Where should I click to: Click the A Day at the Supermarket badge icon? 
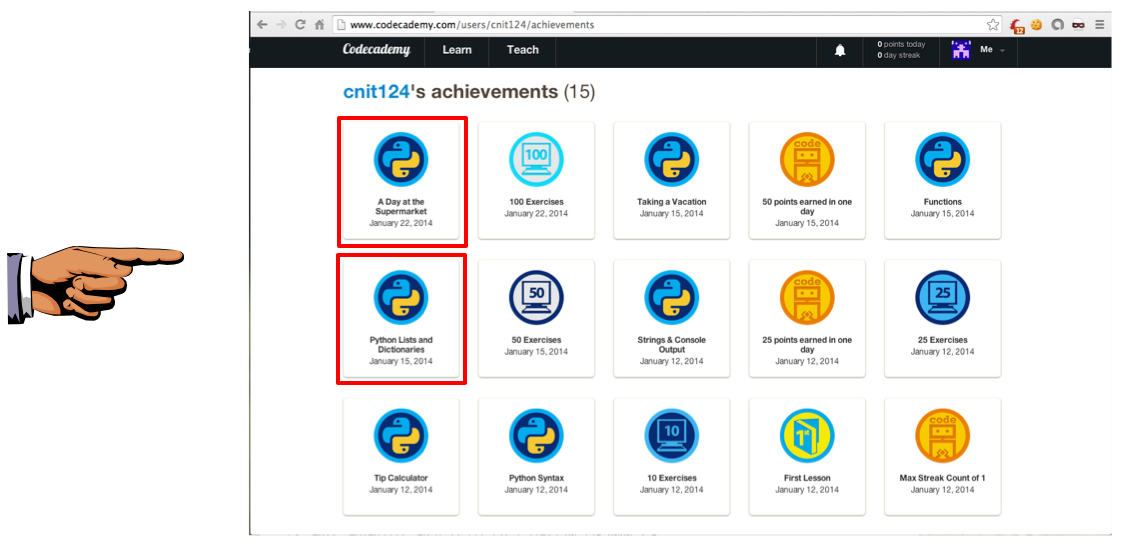point(401,160)
